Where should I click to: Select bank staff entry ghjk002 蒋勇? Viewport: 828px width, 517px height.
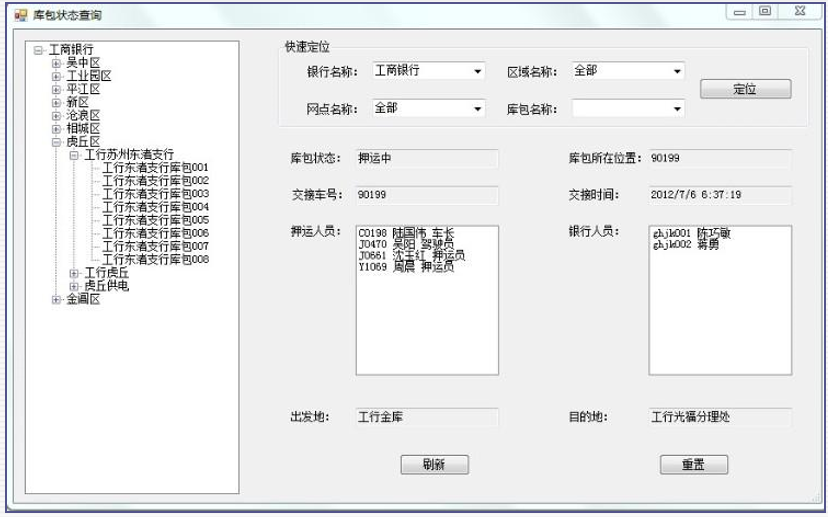(685, 245)
